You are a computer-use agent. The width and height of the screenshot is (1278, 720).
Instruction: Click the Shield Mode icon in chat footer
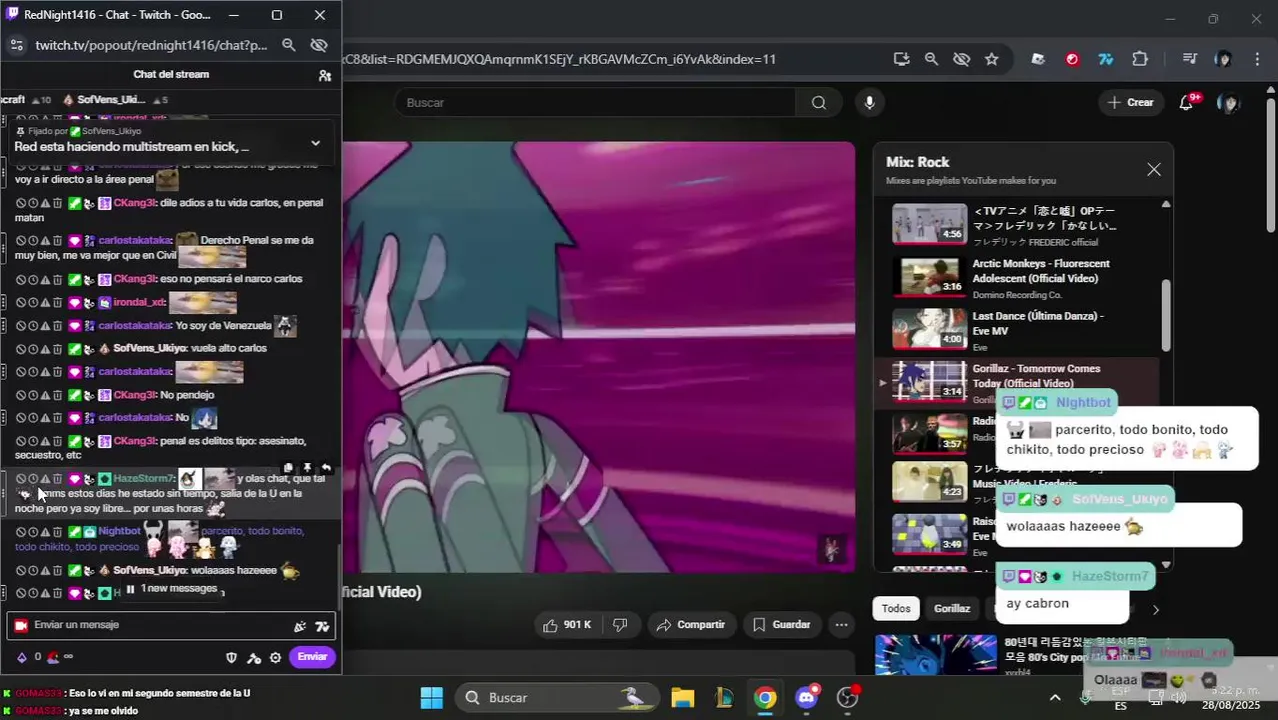click(x=231, y=657)
